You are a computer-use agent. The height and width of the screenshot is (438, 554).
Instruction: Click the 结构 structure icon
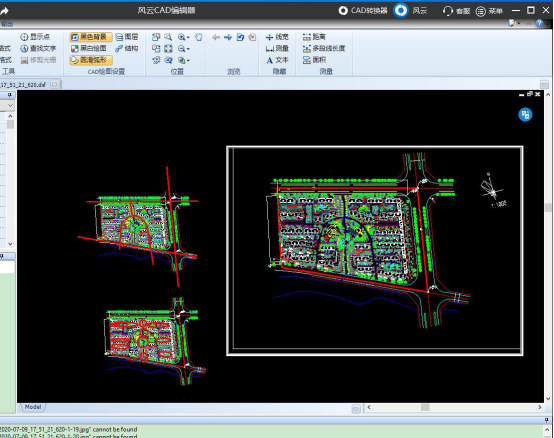[126, 48]
